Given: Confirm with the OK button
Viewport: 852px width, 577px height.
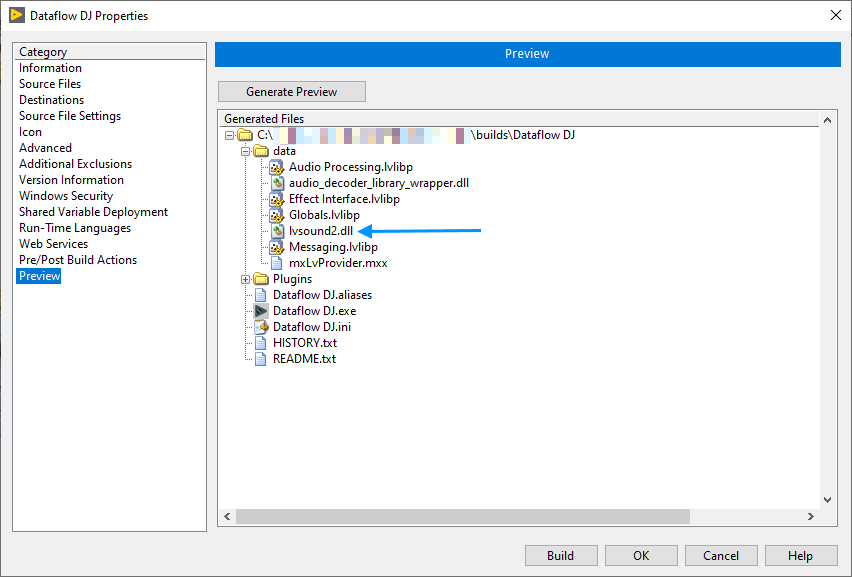Looking at the screenshot, I should point(641,556).
